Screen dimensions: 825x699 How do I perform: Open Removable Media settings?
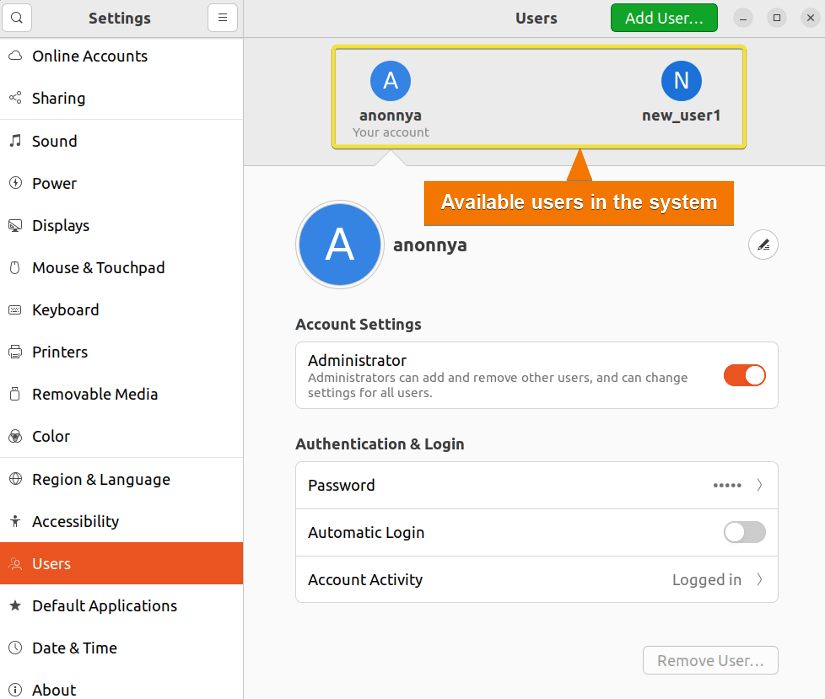[122, 394]
